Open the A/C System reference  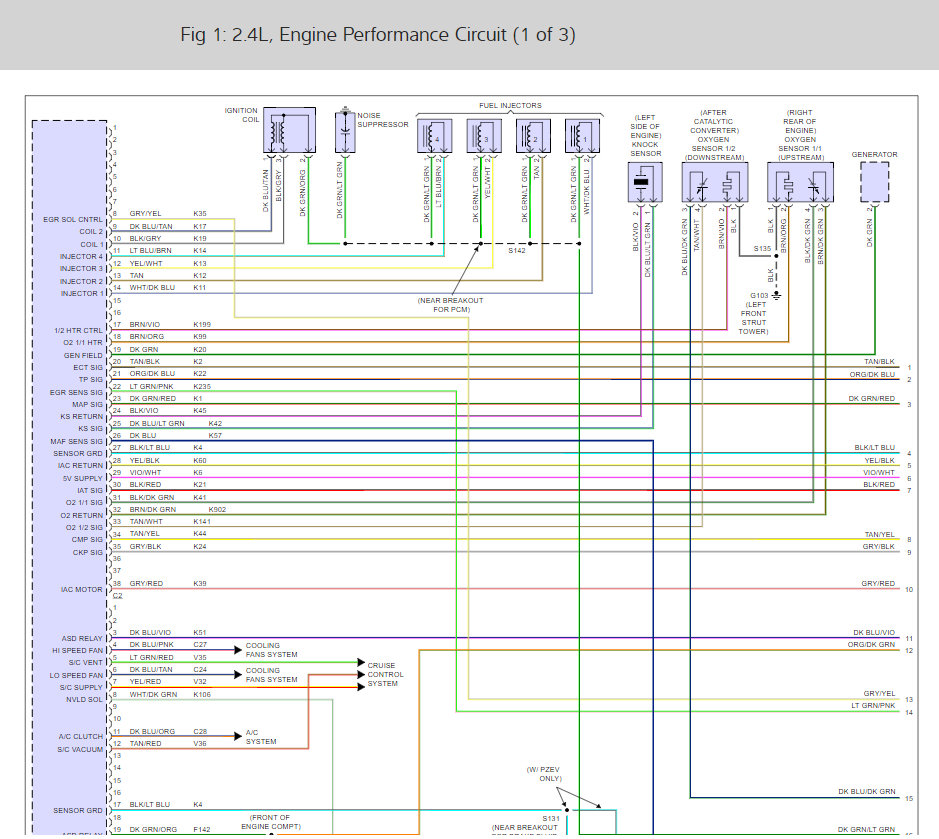(x=261, y=737)
